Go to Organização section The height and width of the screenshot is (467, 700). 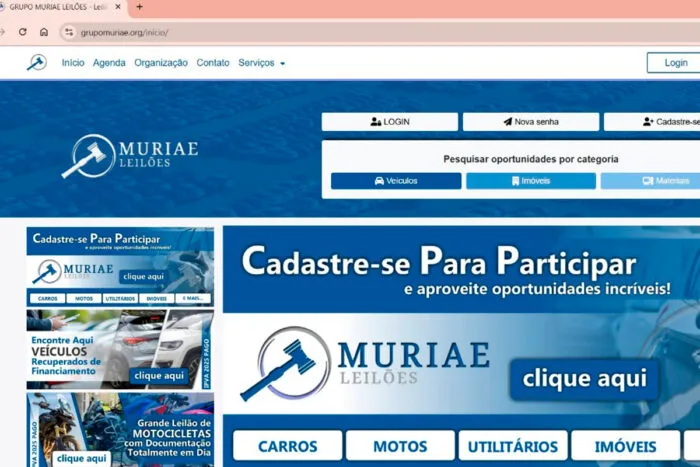[x=161, y=63]
